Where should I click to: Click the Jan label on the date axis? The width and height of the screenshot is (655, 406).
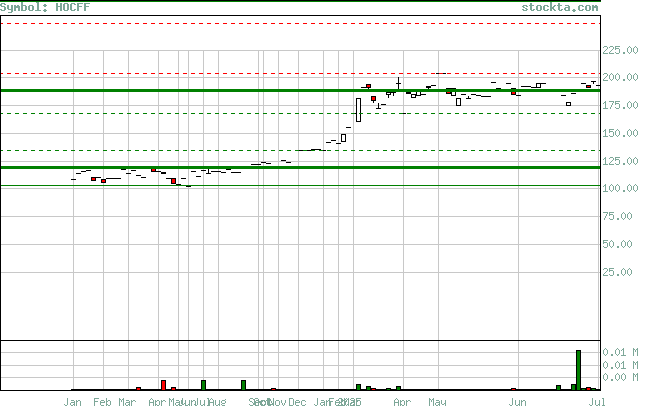pyautogui.click(x=72, y=402)
